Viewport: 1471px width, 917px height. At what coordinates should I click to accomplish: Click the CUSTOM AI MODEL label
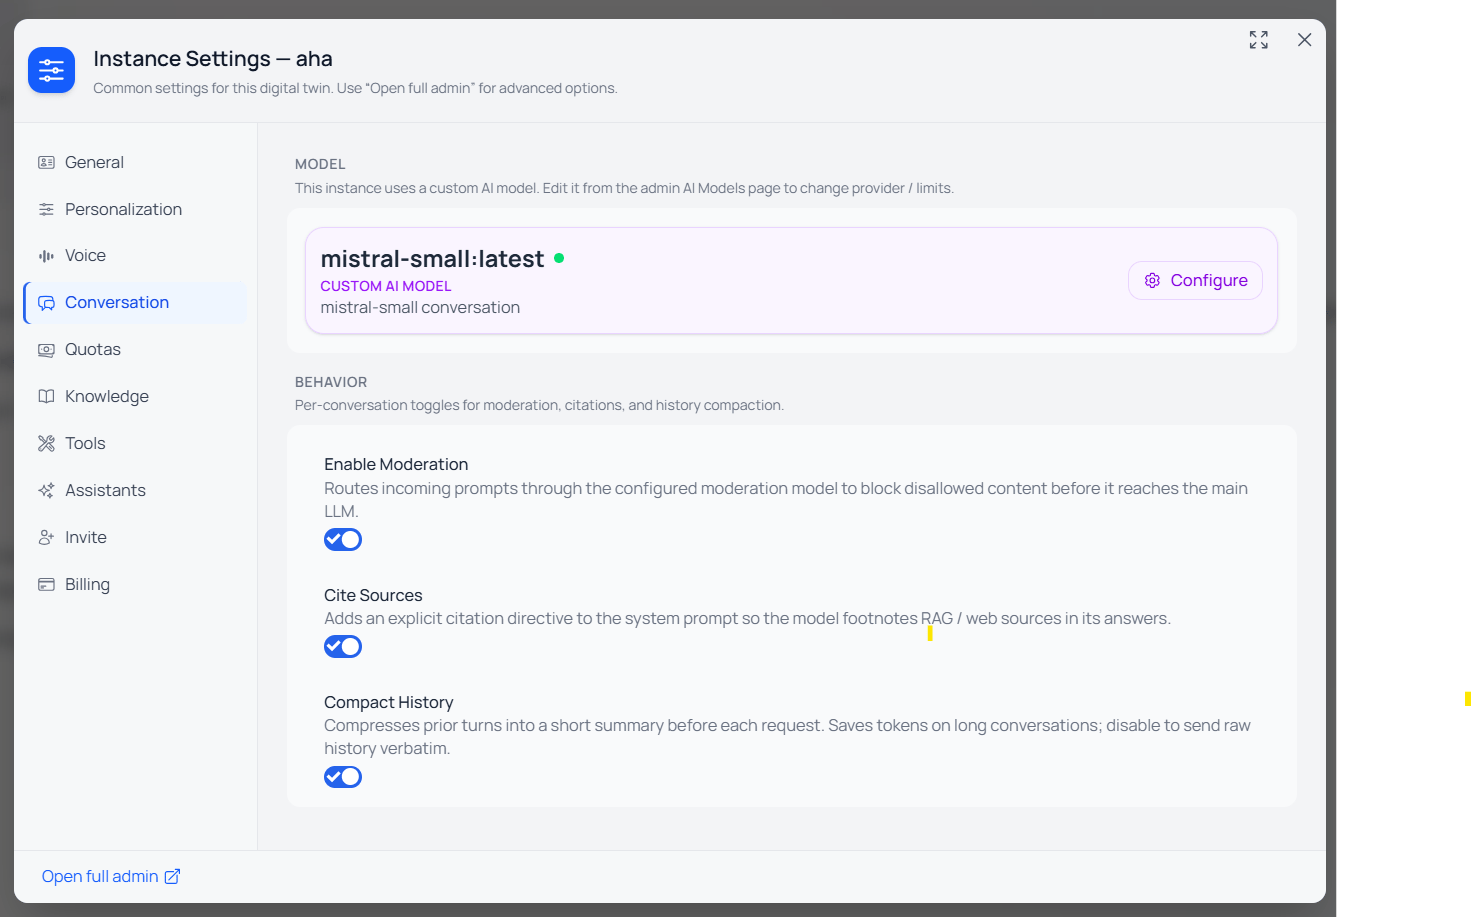coord(386,286)
